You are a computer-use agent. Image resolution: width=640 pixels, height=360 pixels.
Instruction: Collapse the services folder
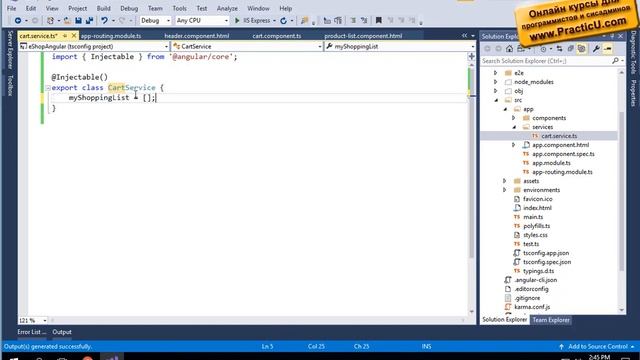point(514,127)
